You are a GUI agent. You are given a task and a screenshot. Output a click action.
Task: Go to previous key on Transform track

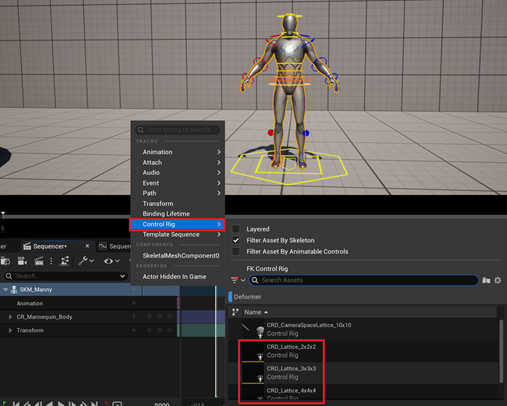(149, 330)
